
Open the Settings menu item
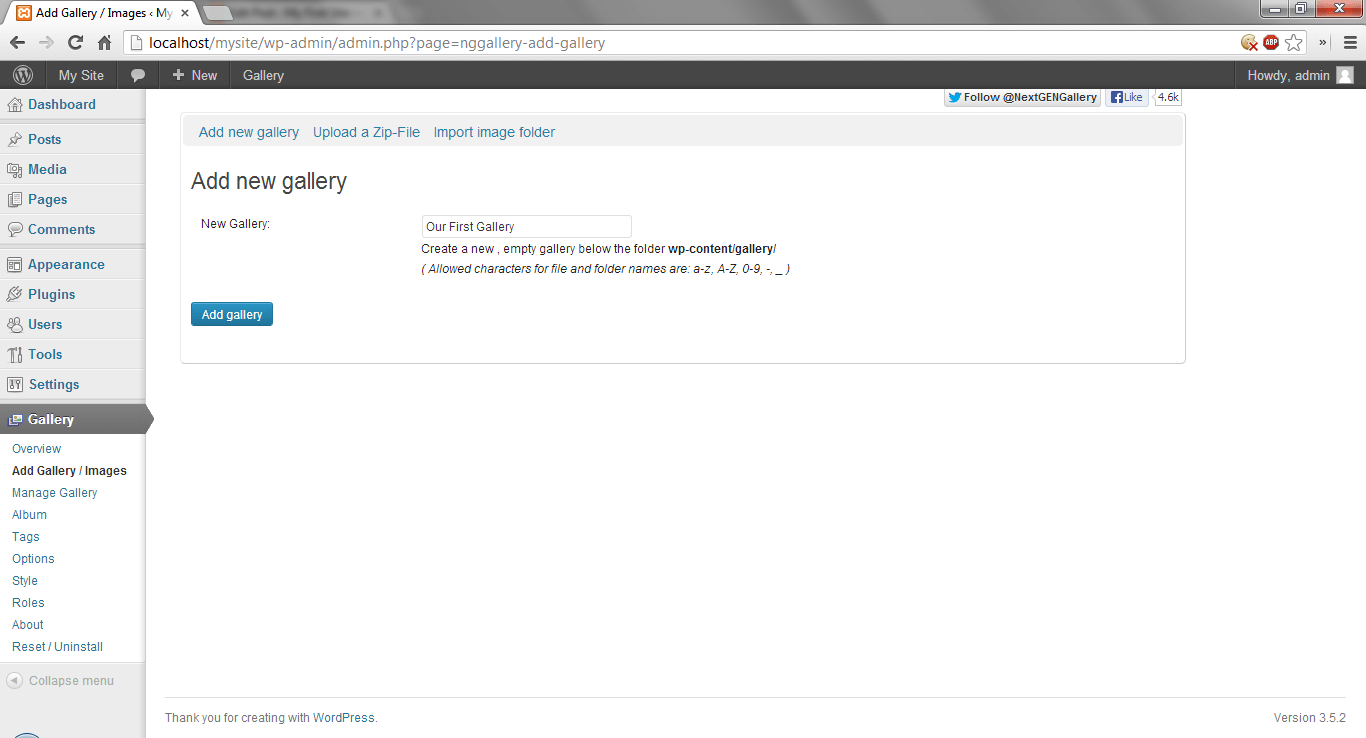pyautogui.click(x=53, y=384)
